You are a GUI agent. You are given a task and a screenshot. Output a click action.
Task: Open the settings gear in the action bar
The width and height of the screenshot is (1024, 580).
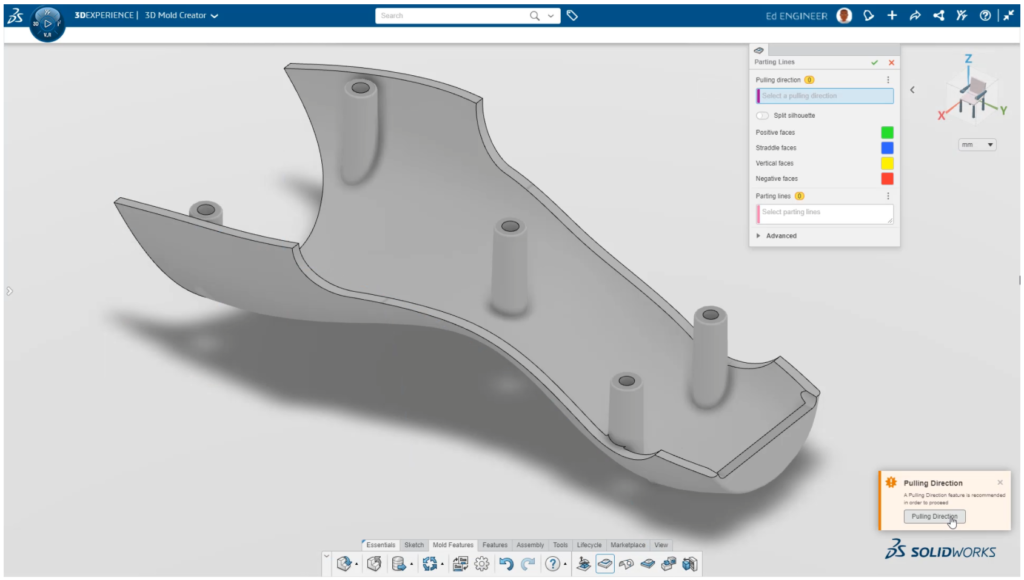483,563
